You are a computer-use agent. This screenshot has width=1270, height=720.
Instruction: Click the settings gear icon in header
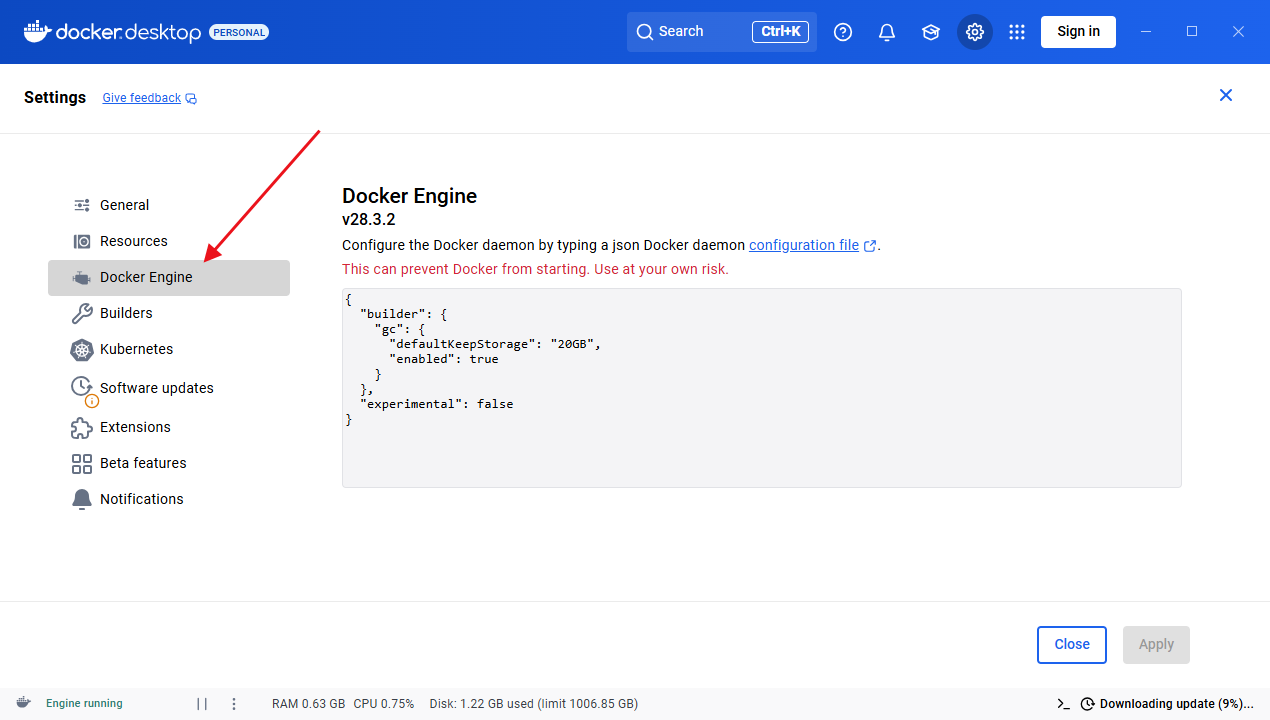[975, 32]
